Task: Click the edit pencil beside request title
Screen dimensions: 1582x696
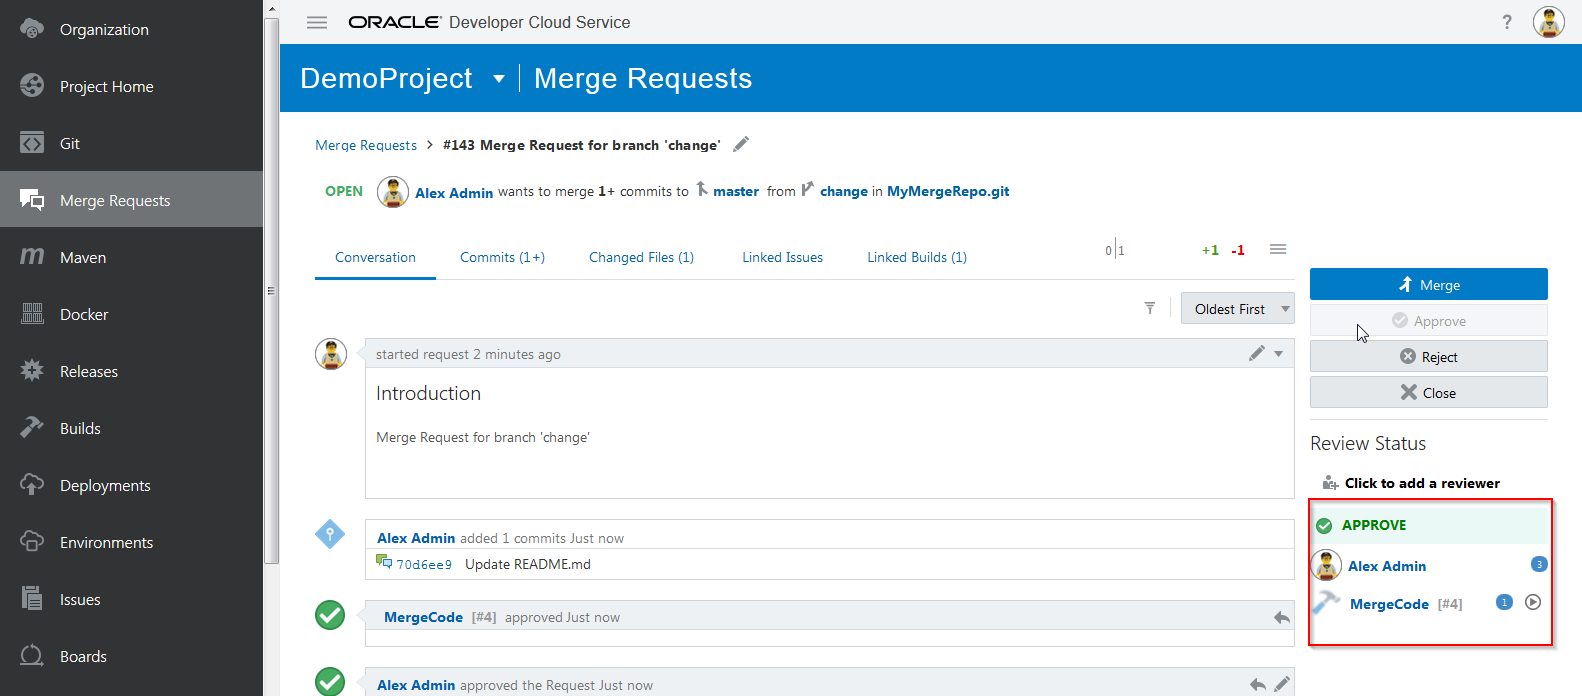Action: (741, 144)
